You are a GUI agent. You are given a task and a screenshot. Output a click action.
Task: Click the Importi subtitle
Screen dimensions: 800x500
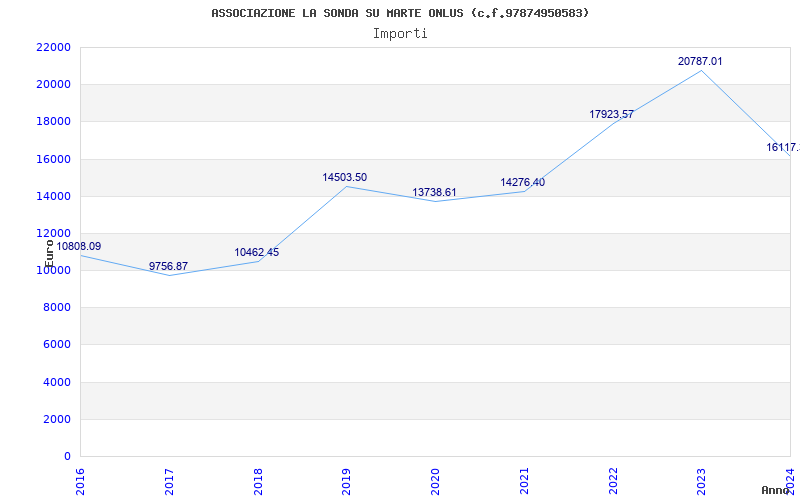[400, 34]
